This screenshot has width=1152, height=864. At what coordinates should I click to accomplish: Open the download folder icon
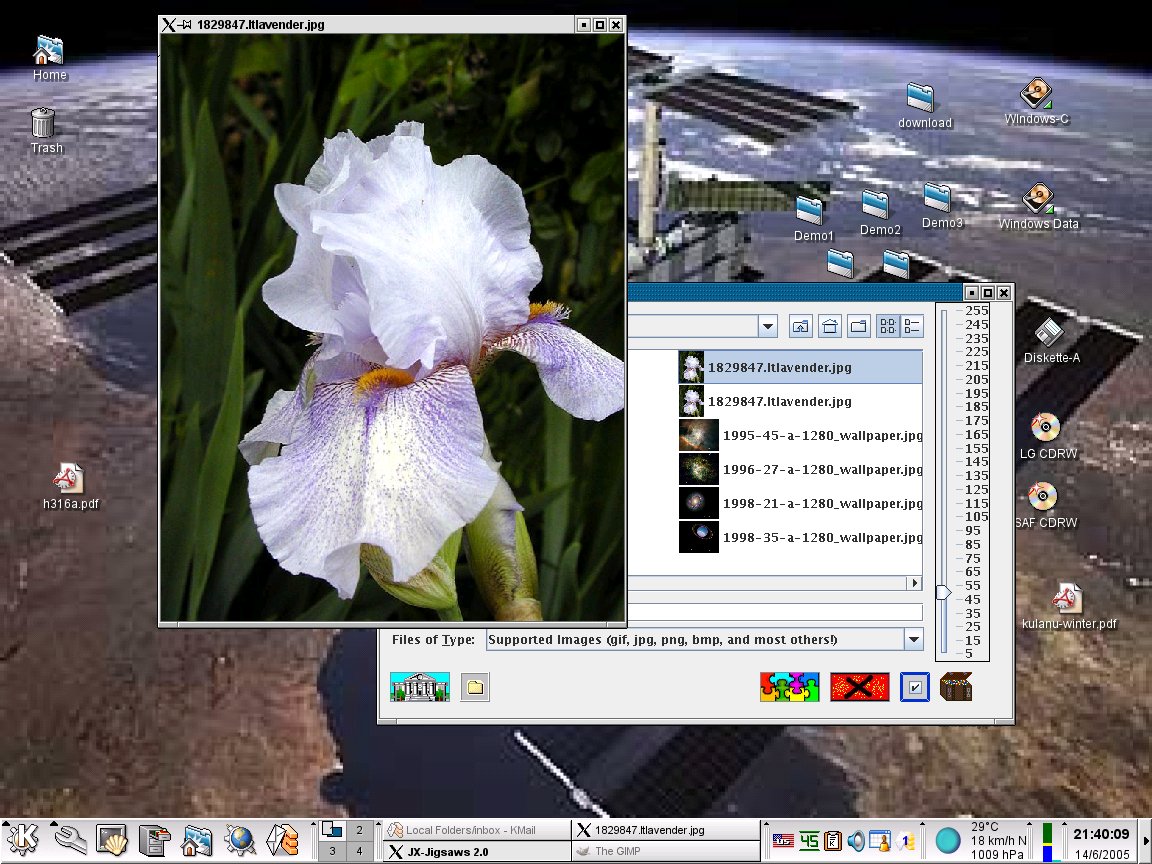tap(924, 106)
